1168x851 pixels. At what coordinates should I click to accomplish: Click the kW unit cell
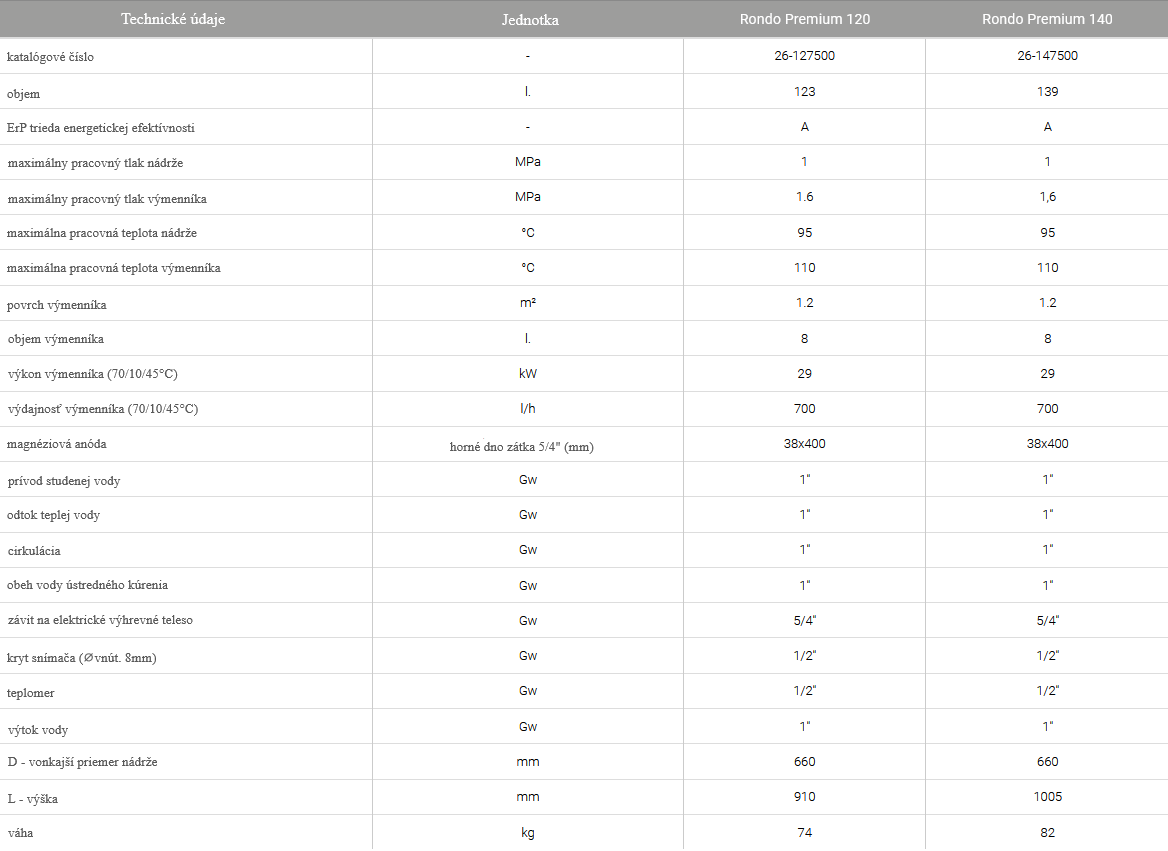click(527, 374)
